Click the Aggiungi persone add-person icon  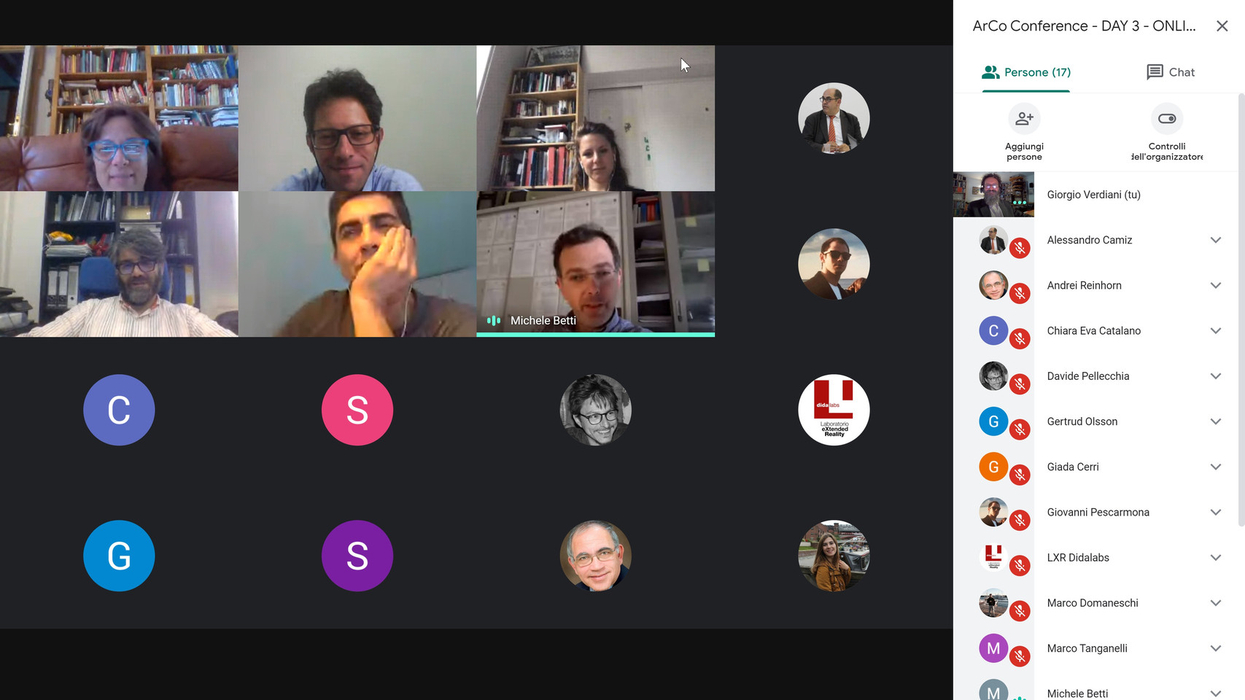point(1024,118)
